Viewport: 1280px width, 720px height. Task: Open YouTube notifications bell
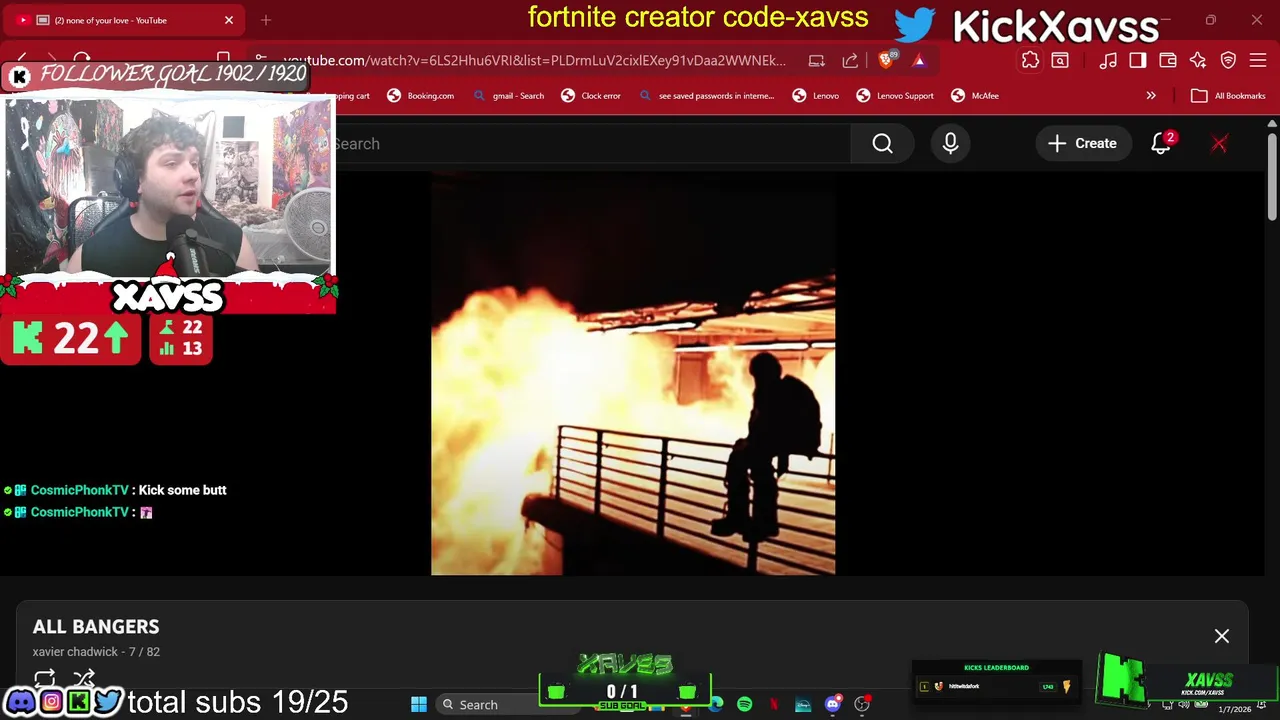pyautogui.click(x=1161, y=144)
